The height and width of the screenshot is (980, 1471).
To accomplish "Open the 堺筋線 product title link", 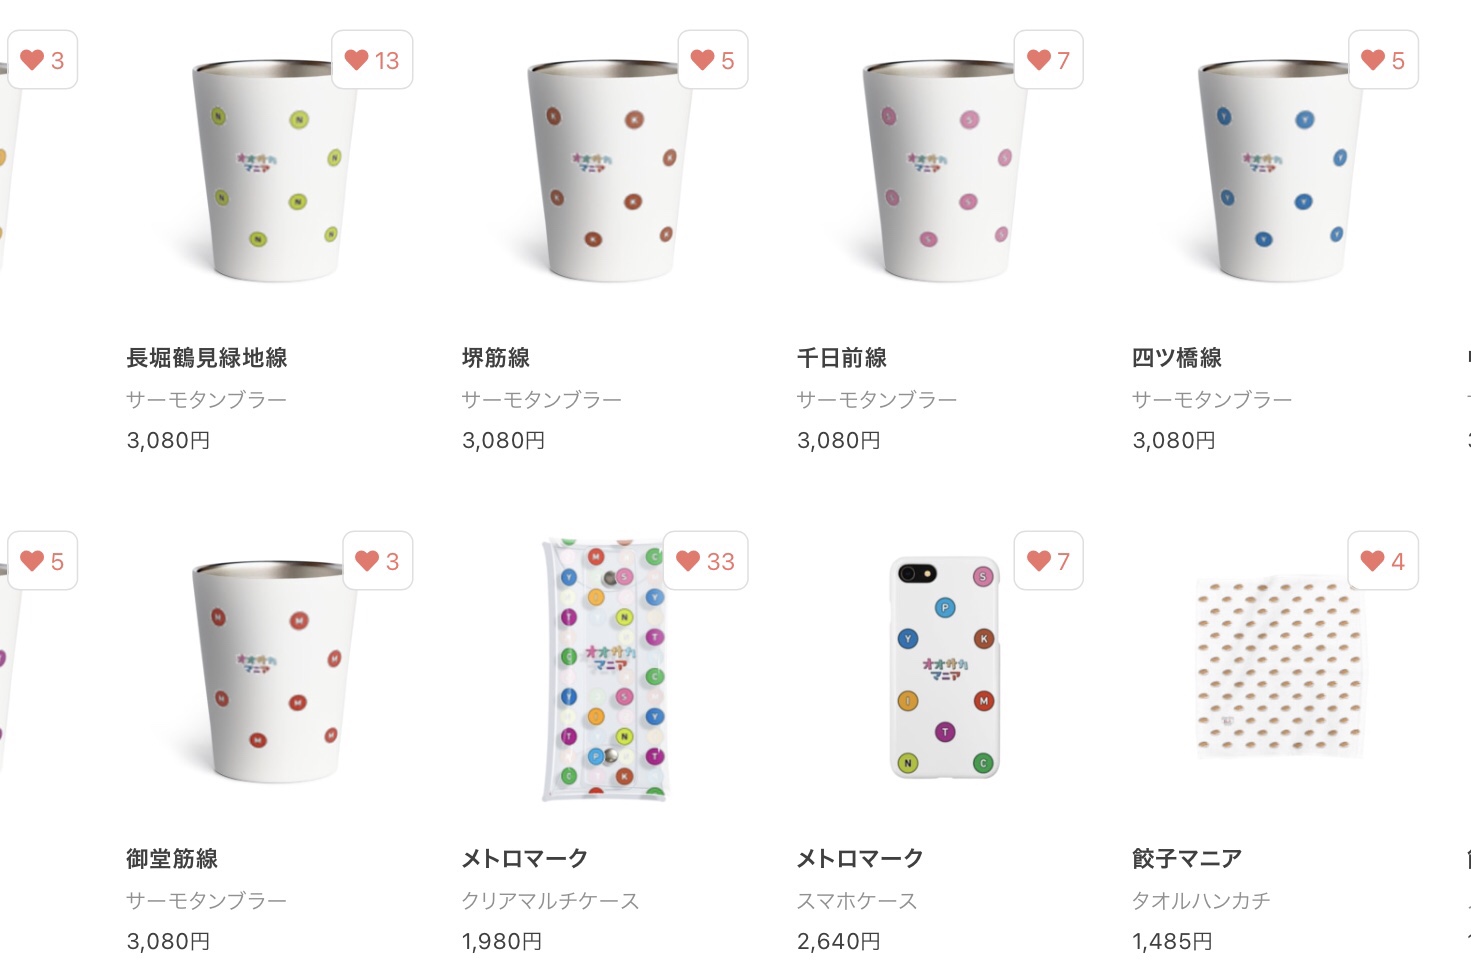I will point(496,358).
